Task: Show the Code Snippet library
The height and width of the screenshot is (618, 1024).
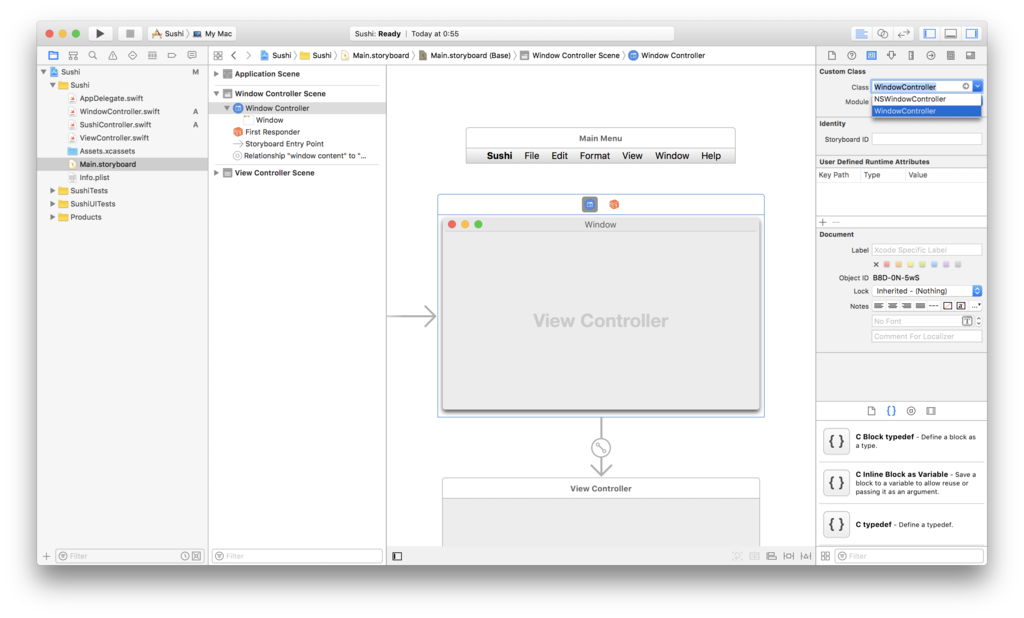Action: 891,411
